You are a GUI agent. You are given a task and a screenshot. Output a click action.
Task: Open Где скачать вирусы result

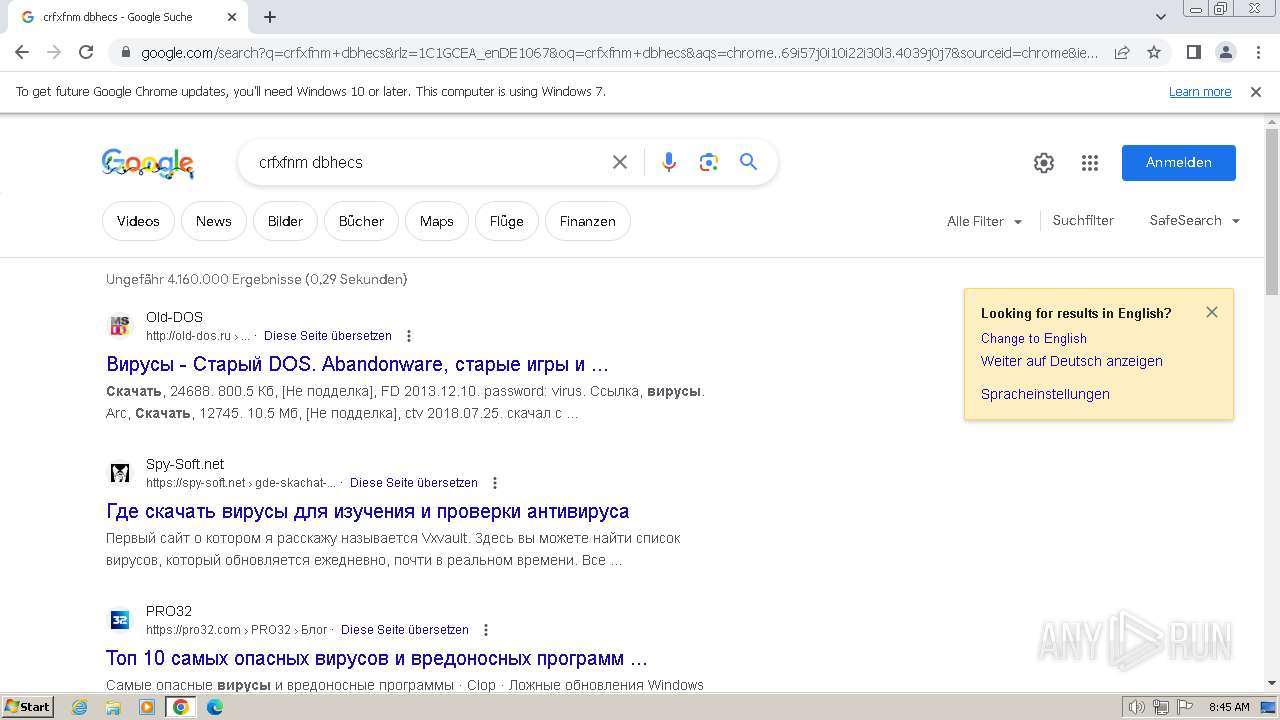(x=368, y=511)
